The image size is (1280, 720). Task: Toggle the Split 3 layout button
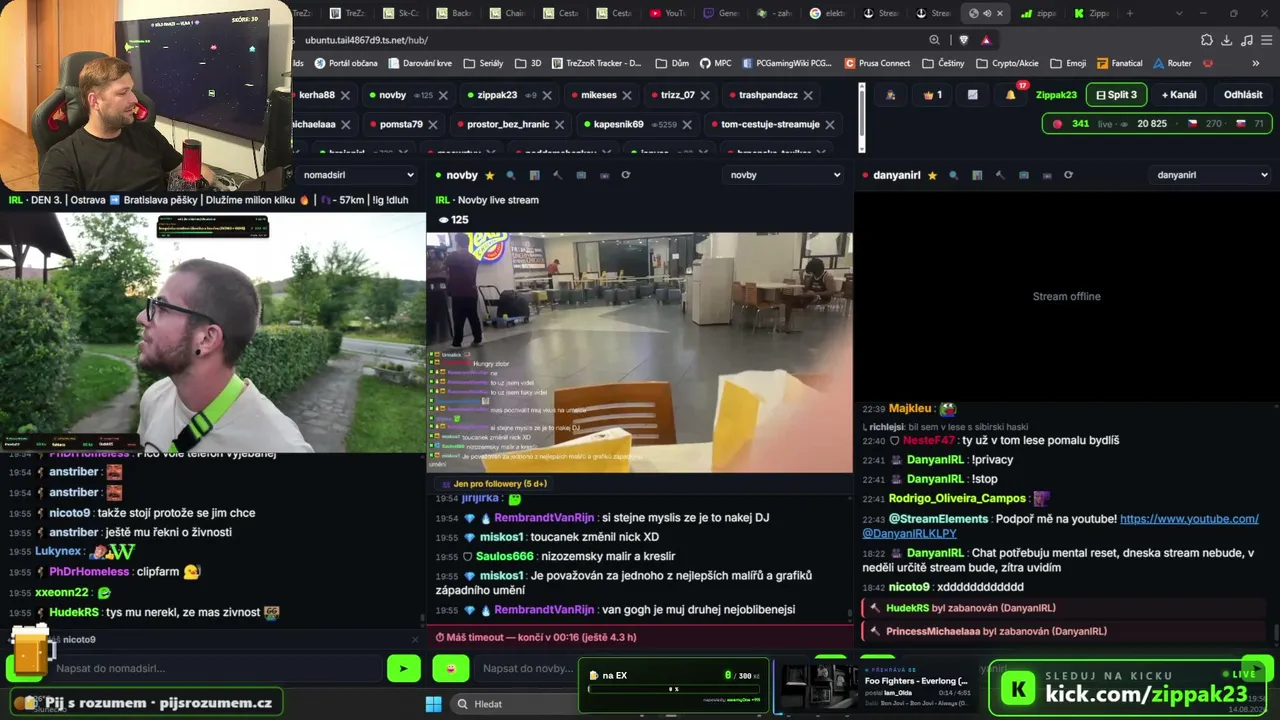point(1116,95)
